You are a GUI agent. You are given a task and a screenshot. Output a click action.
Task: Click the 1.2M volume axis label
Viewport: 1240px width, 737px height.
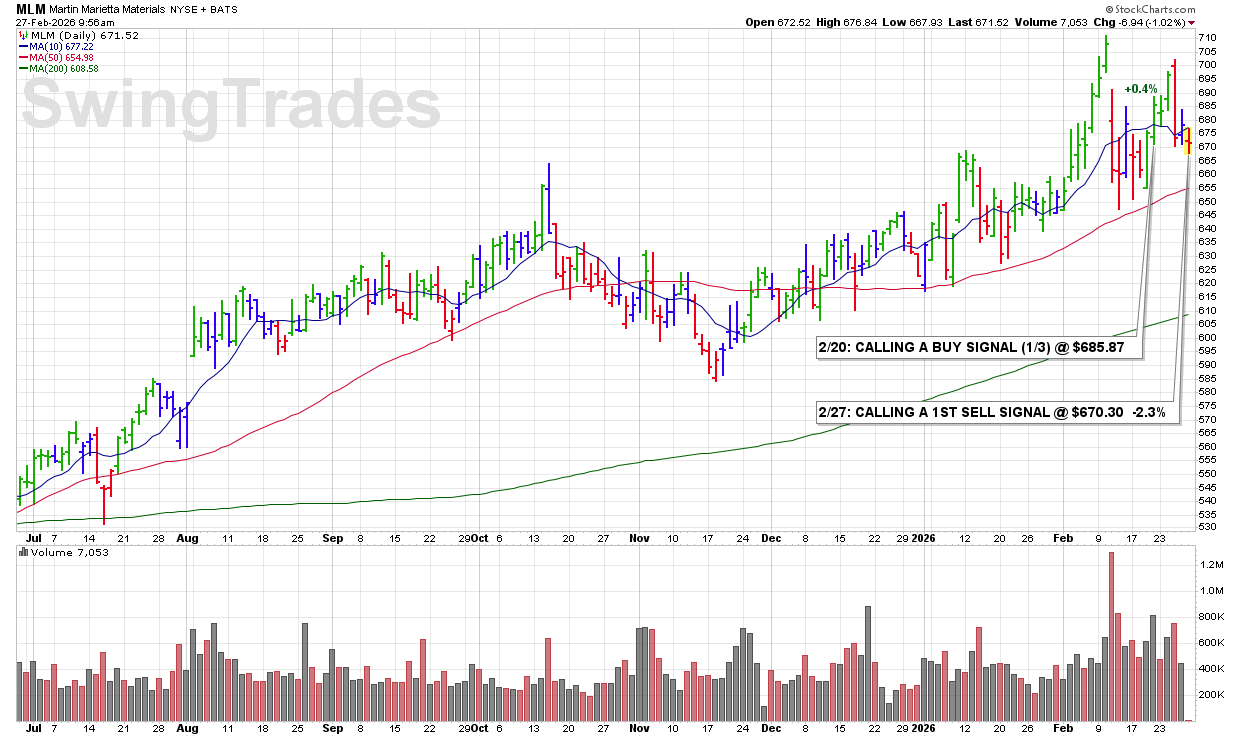pos(1211,565)
